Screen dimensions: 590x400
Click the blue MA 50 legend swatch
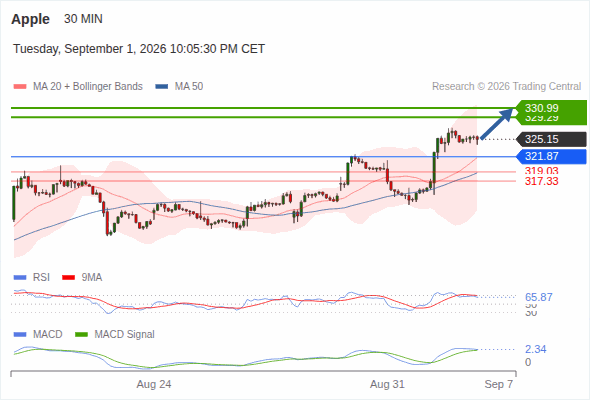click(x=162, y=87)
